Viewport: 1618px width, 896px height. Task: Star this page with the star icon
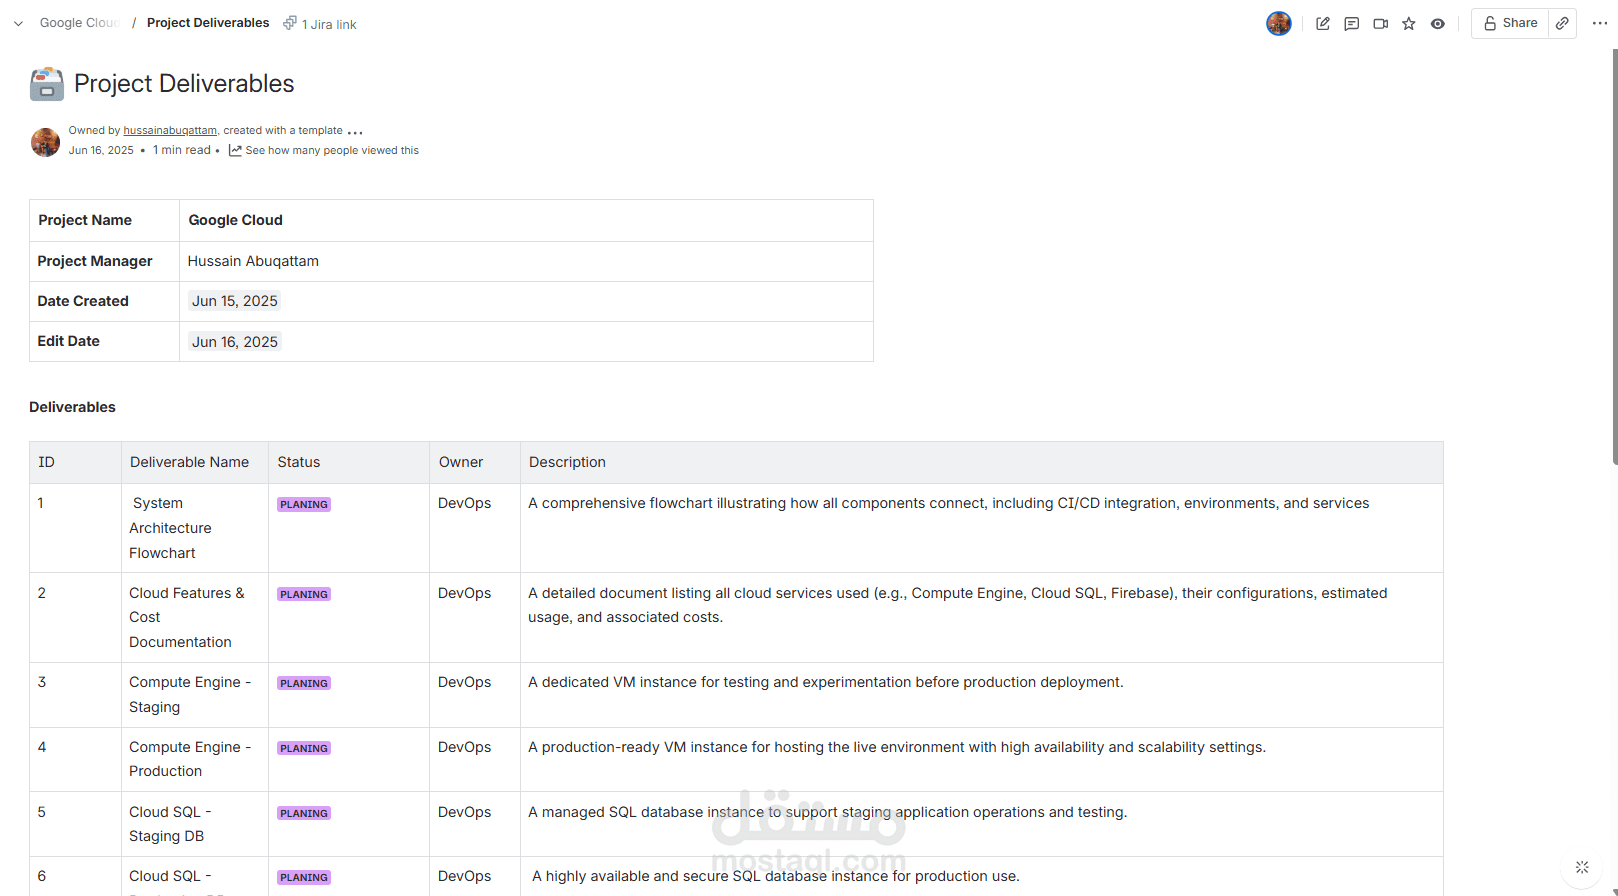click(1409, 24)
